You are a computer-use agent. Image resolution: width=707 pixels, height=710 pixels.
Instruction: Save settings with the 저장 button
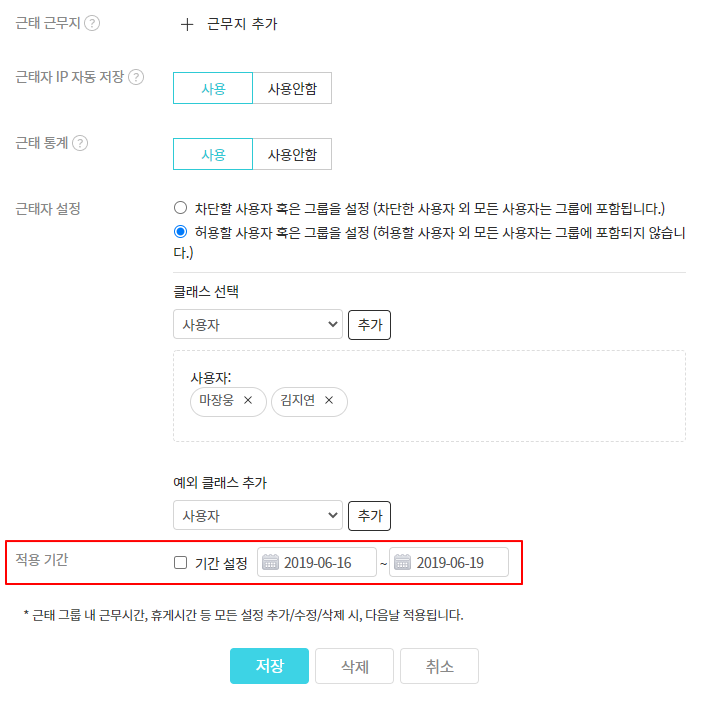(x=269, y=666)
